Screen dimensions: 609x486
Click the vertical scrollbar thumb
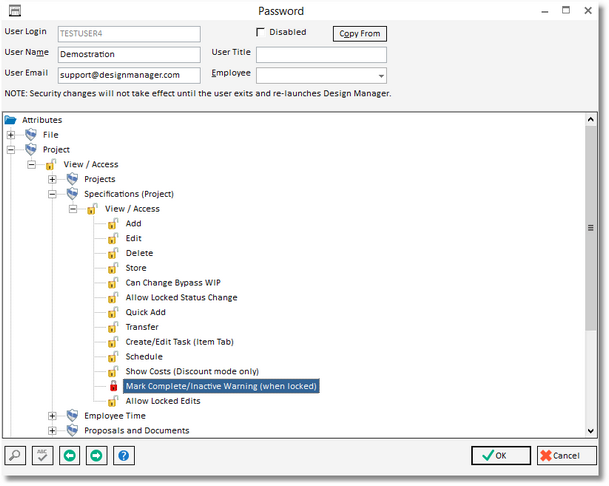pos(591,228)
